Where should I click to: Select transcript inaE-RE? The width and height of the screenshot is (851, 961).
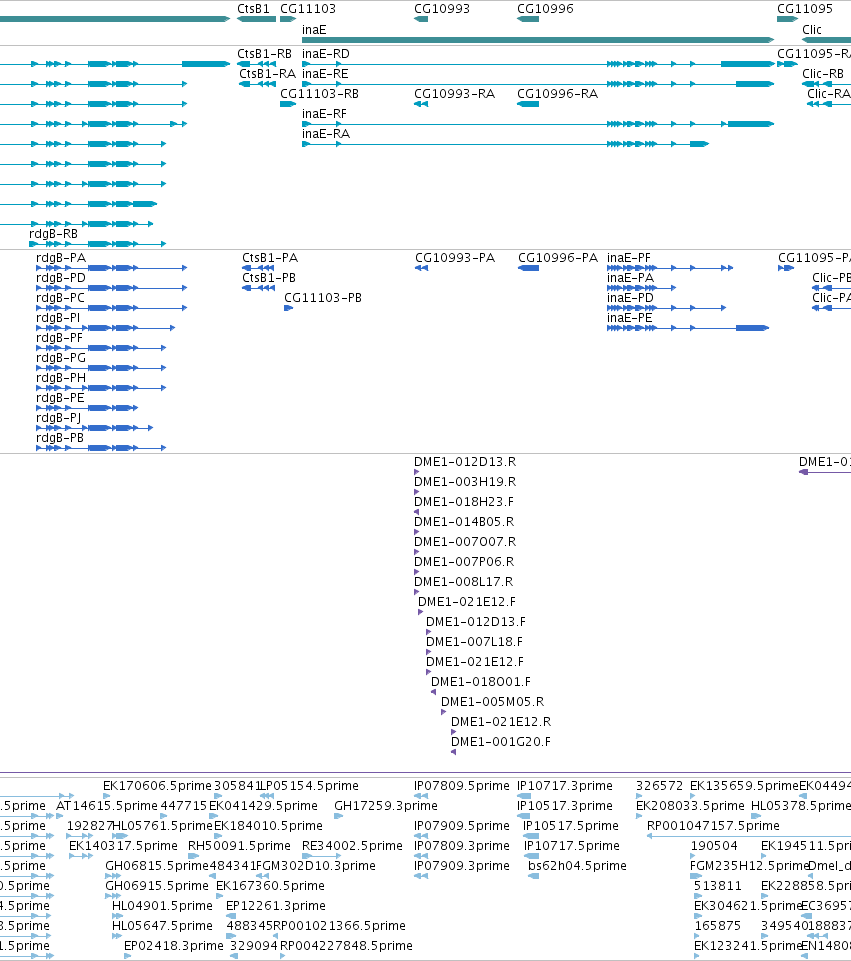click(x=538, y=84)
